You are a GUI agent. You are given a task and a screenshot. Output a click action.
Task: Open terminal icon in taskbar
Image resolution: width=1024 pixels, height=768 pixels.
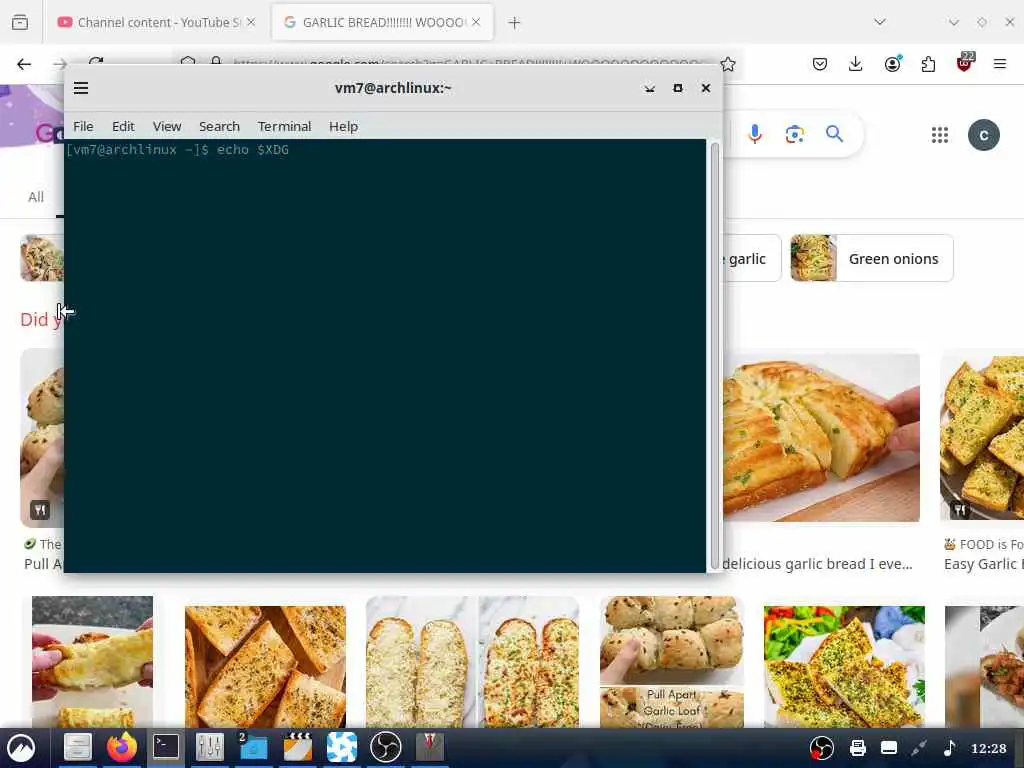166,746
